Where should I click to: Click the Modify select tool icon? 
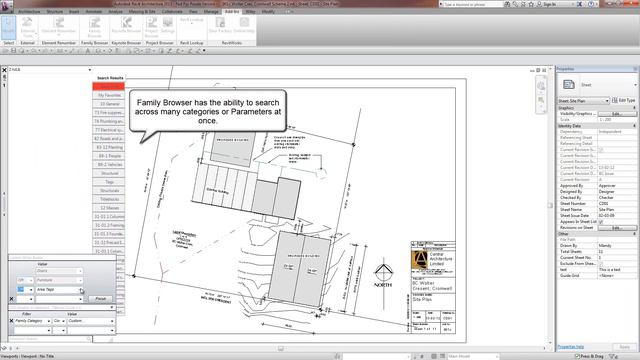(8, 27)
